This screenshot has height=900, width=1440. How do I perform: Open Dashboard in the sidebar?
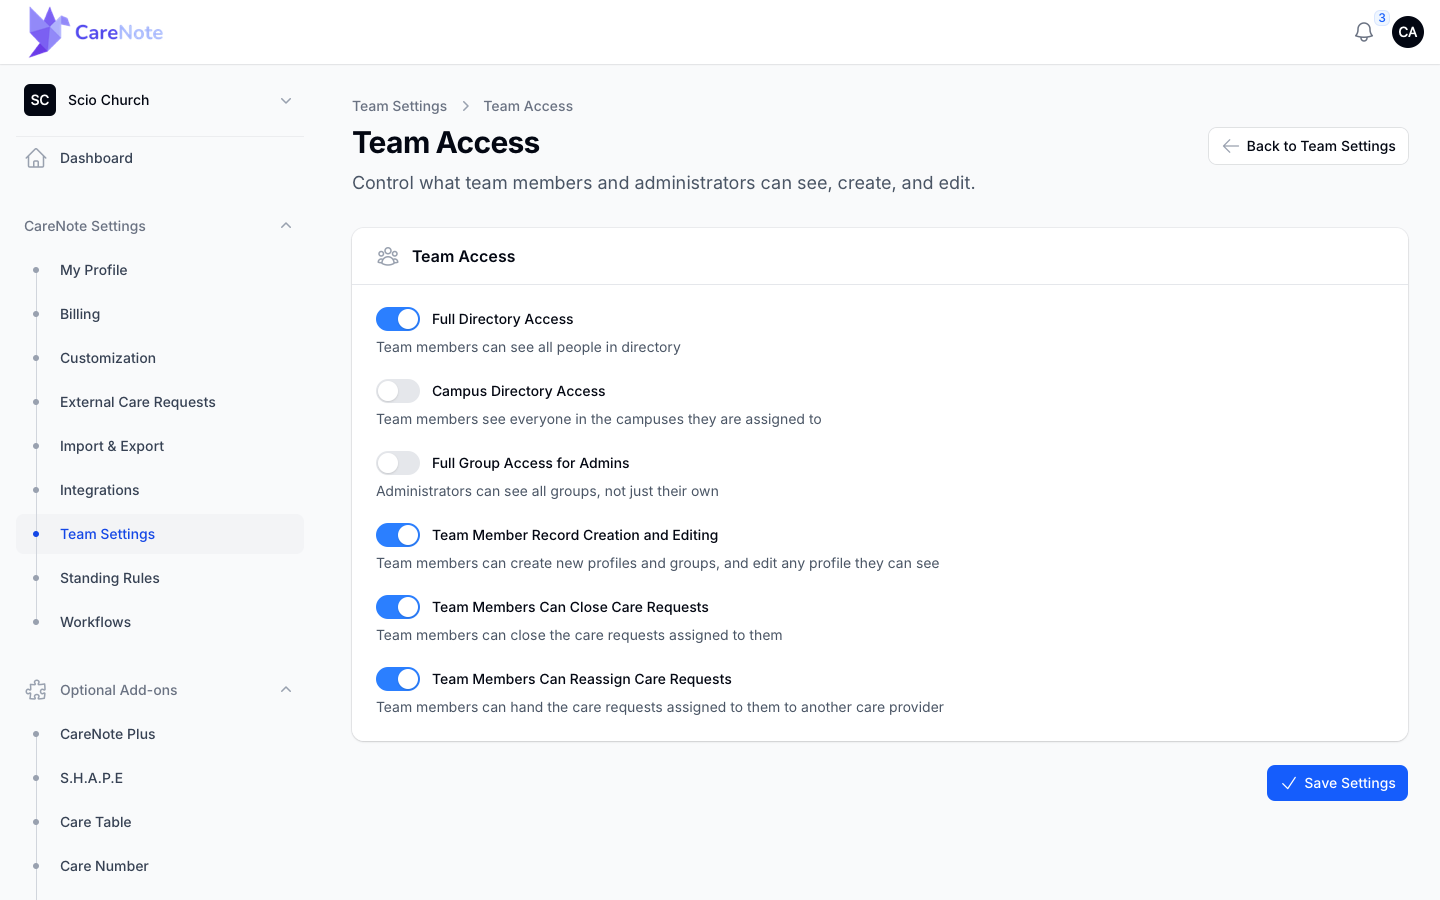click(x=160, y=158)
